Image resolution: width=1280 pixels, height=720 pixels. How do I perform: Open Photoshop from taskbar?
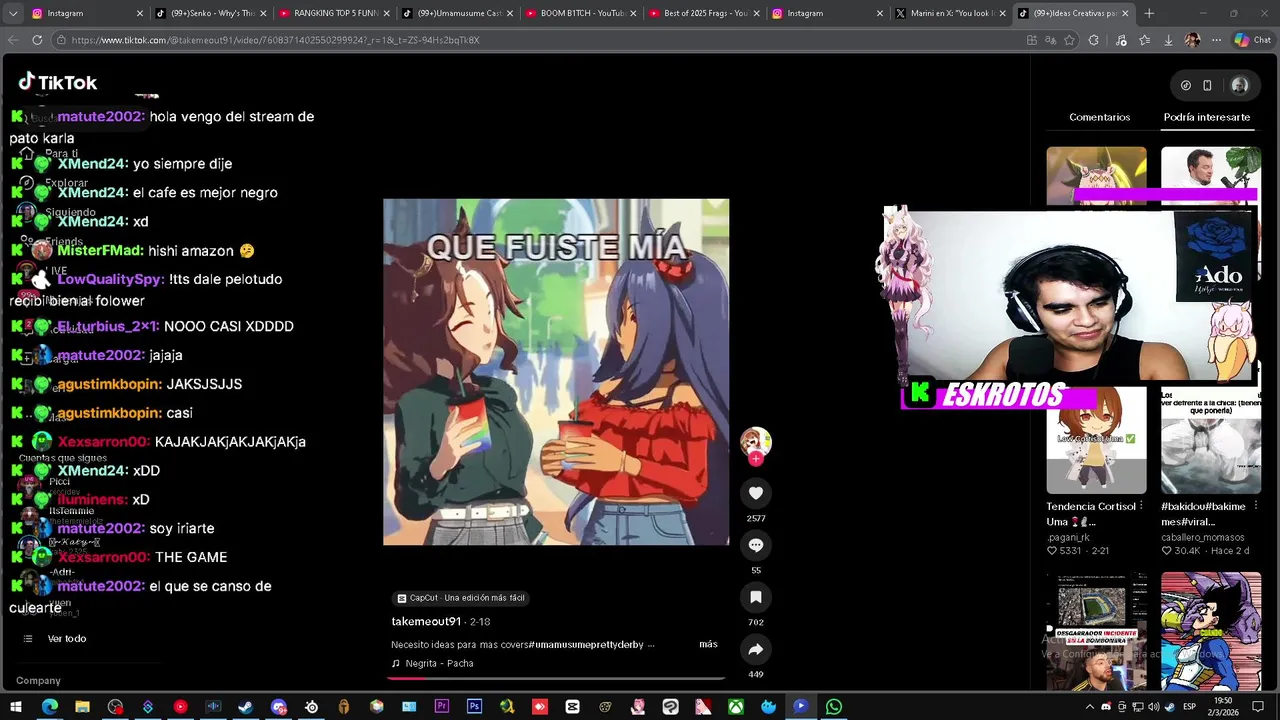click(474, 707)
